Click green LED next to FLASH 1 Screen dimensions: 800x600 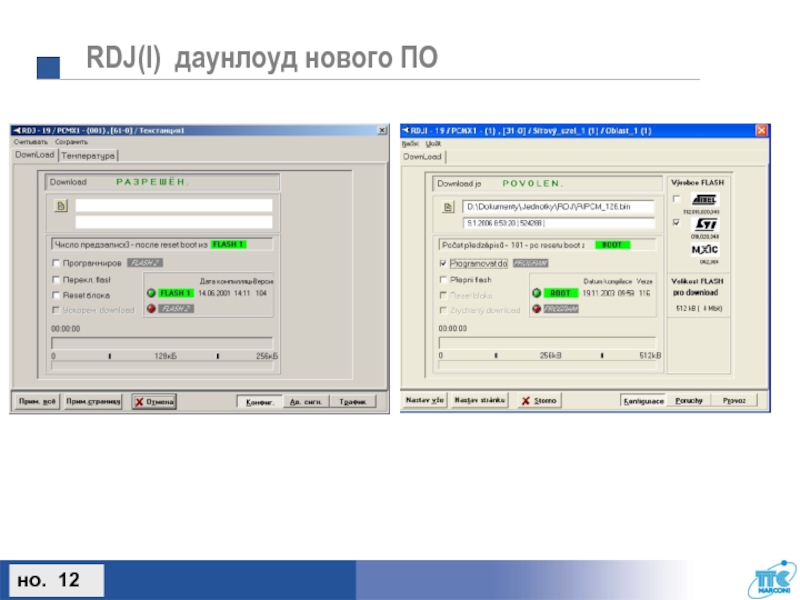pos(151,293)
